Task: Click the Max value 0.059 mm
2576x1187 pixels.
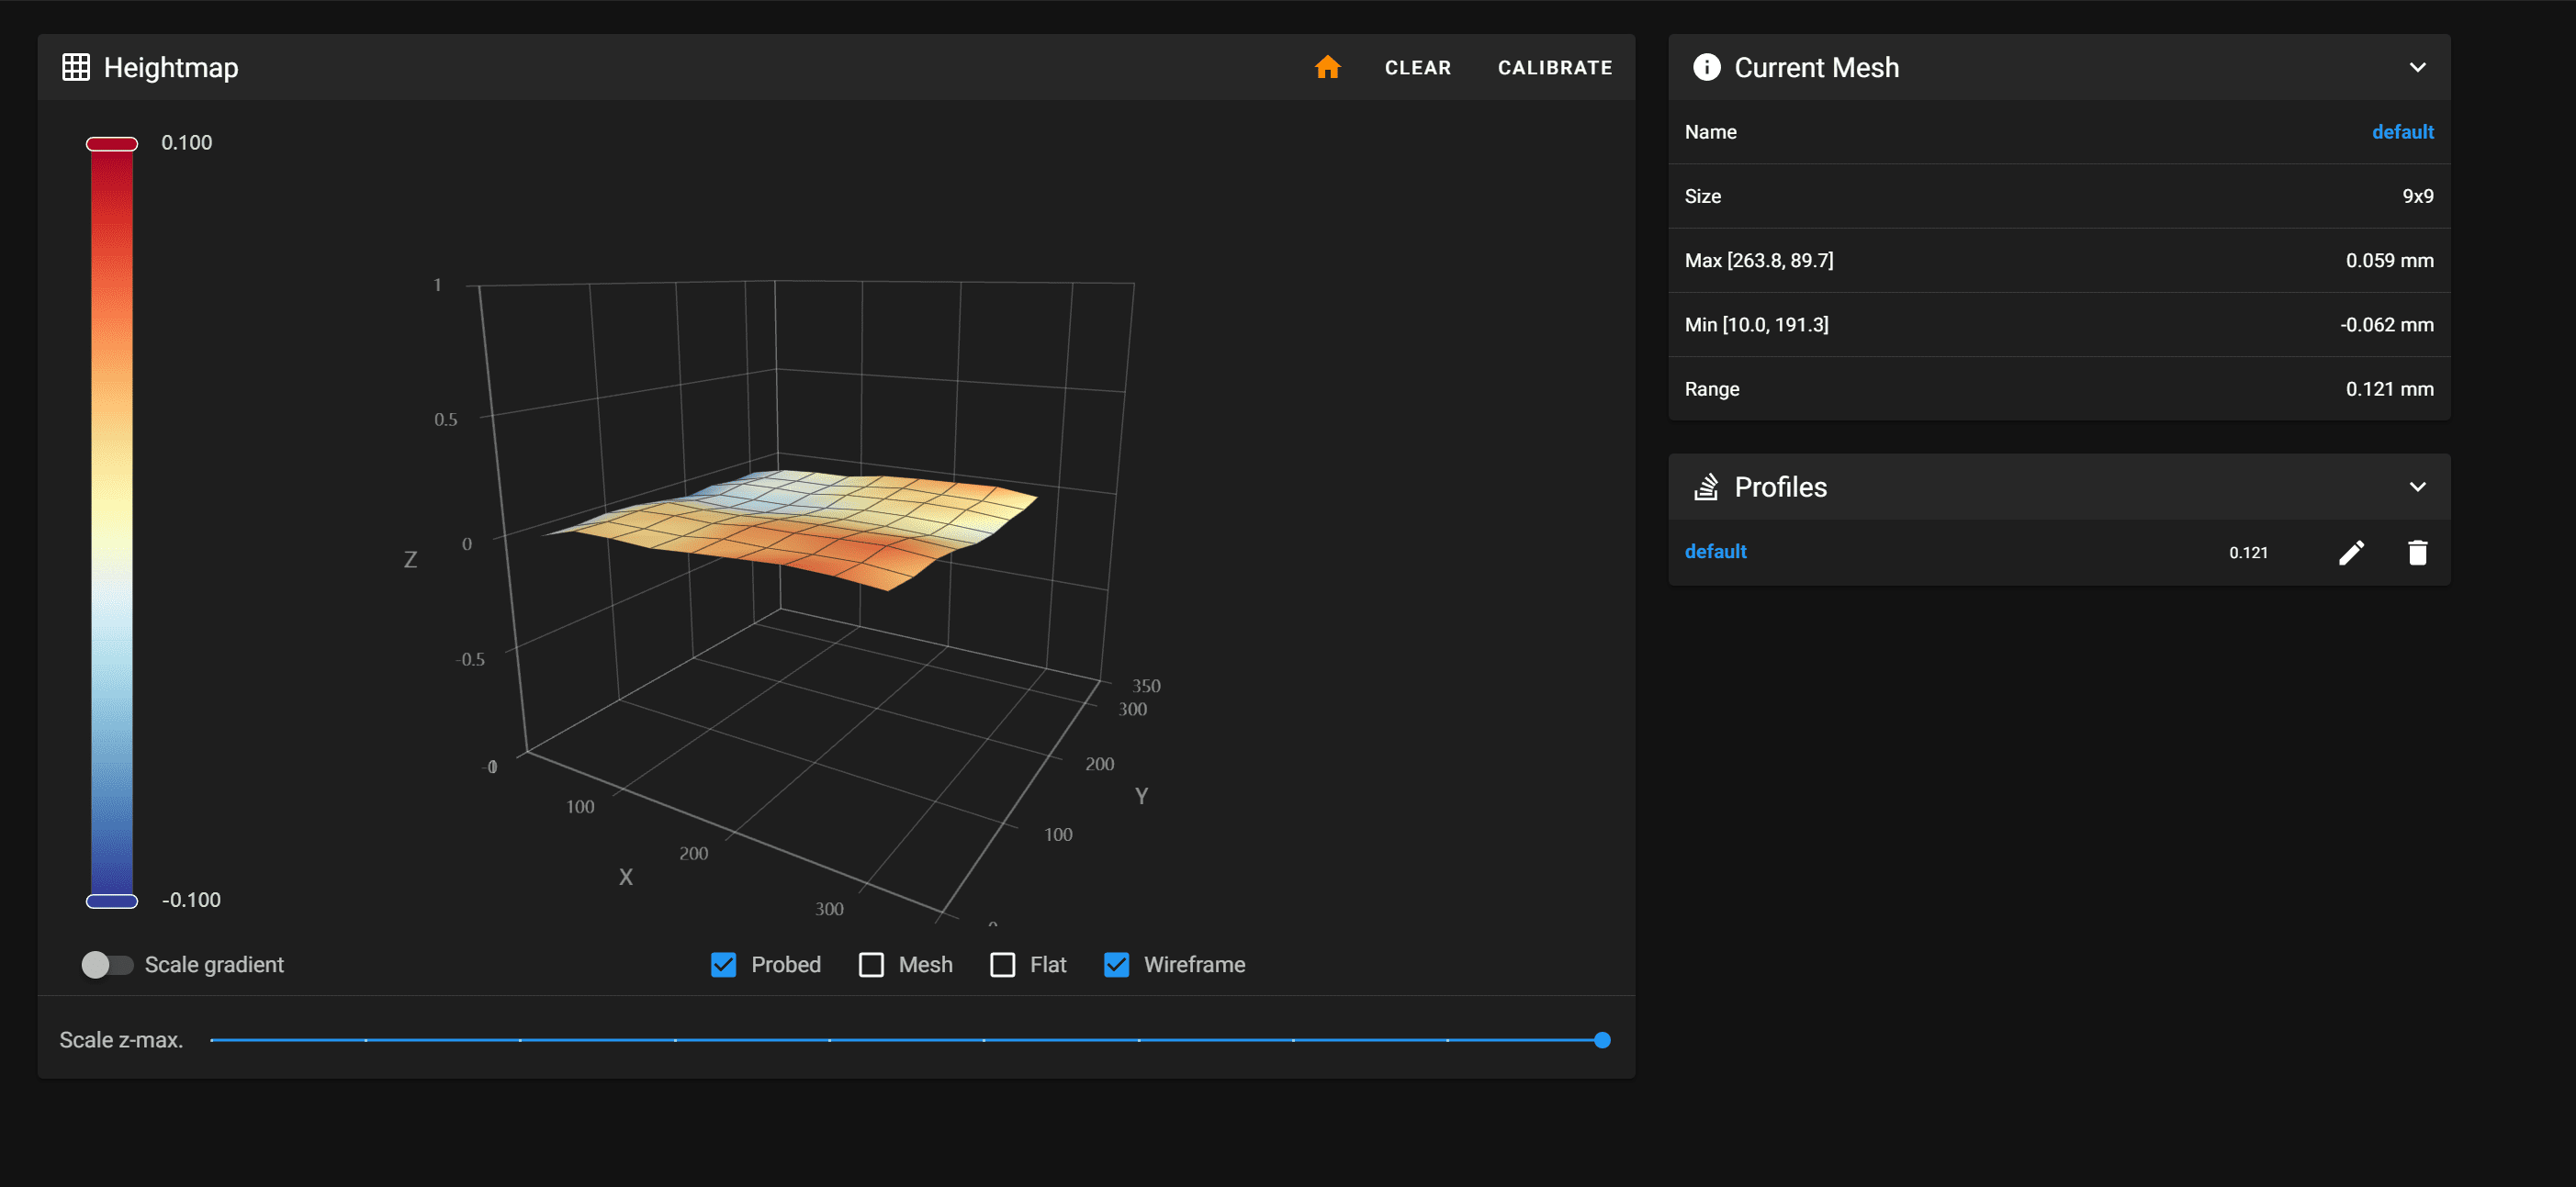Action: pos(2389,260)
